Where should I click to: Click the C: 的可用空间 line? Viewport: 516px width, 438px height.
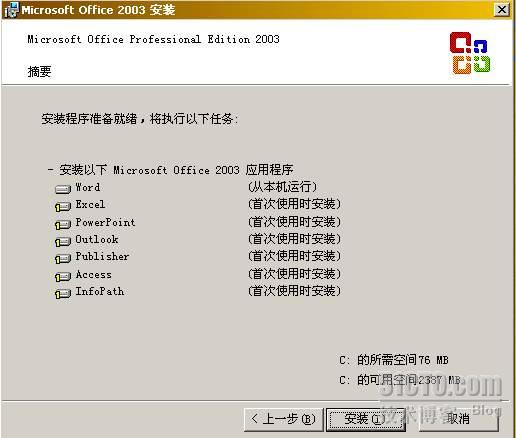(x=400, y=380)
